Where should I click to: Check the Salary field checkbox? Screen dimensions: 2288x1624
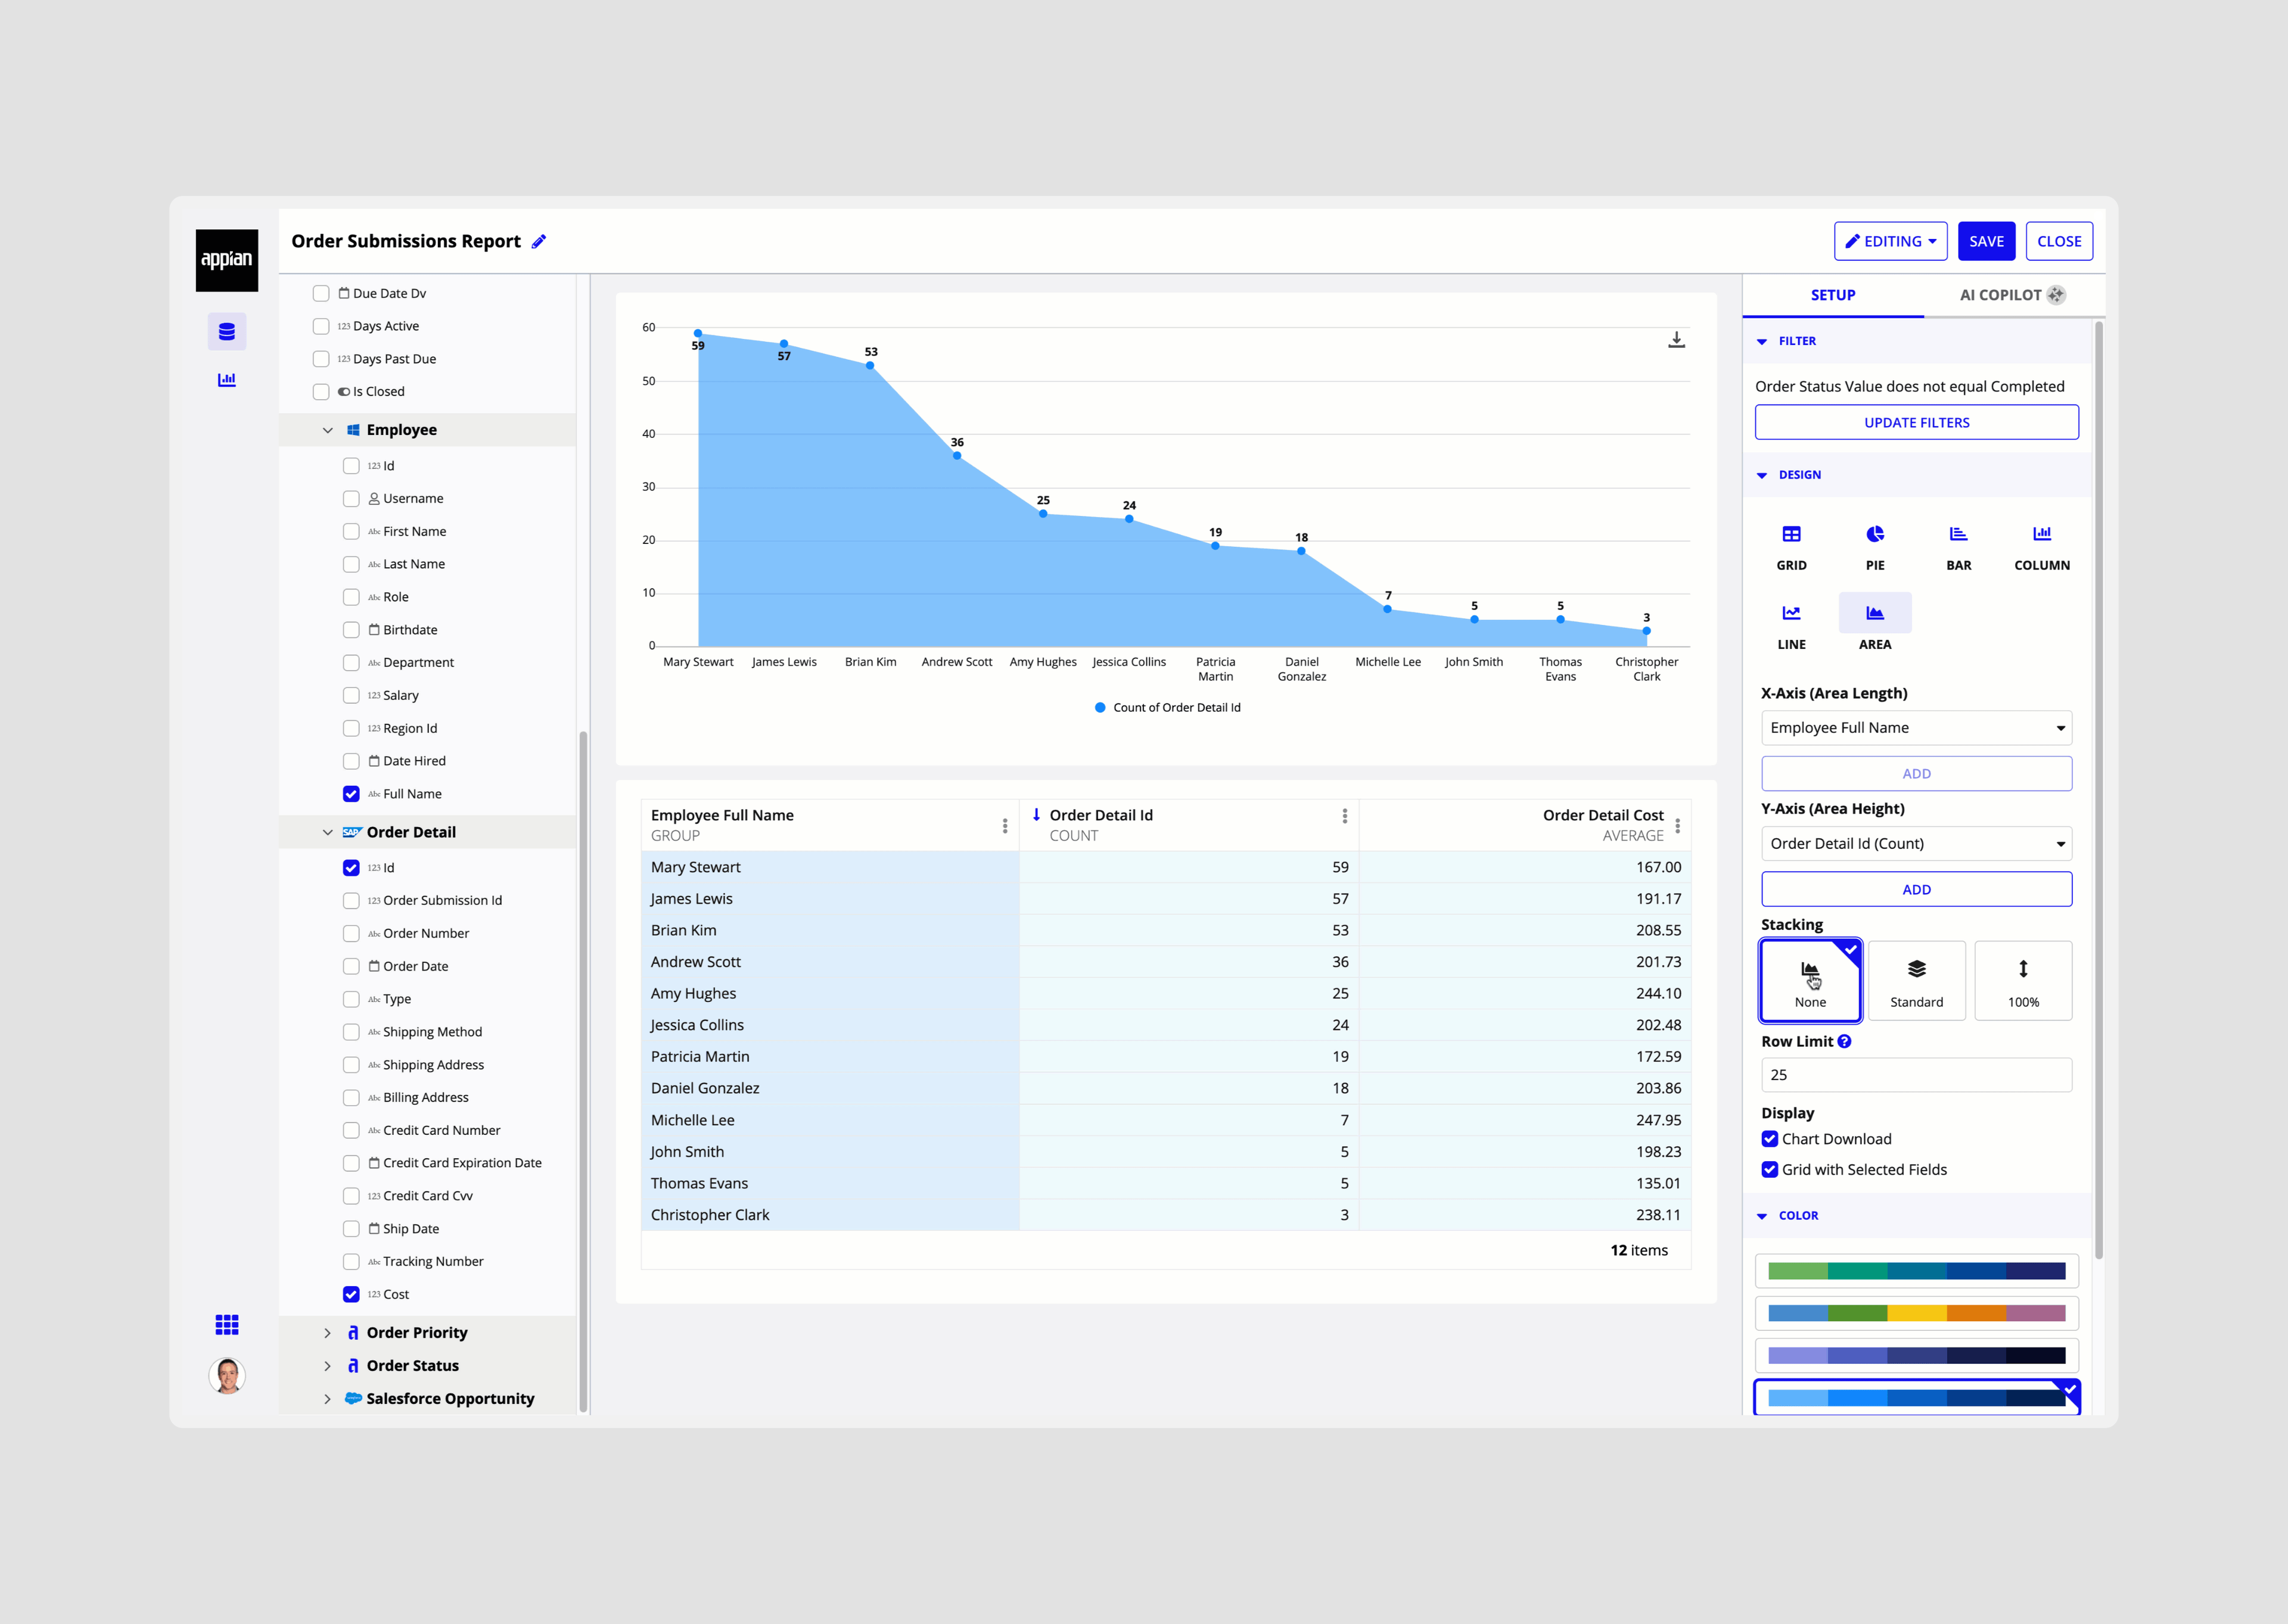[x=351, y=696]
